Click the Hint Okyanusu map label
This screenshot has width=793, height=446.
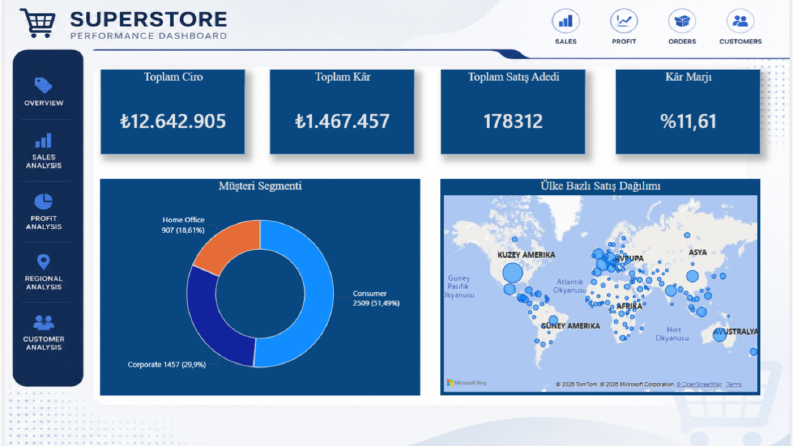coord(672,334)
